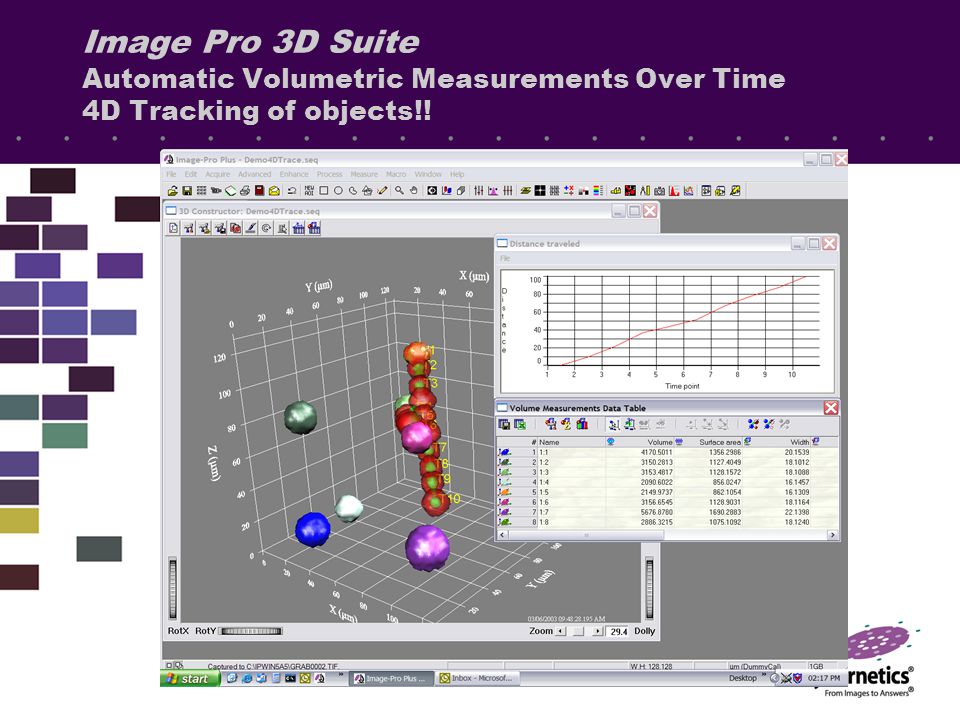Click data table scrollbar left arrow
Image resolution: width=960 pixels, height=720 pixels.
tap(503, 534)
